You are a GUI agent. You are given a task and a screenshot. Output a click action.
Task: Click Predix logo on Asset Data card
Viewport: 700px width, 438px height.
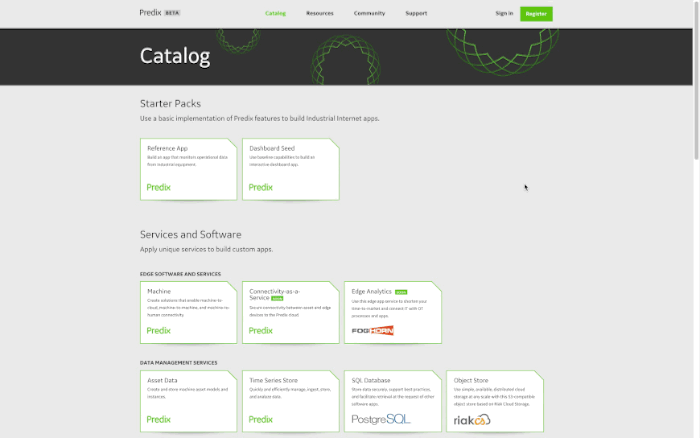coord(158,420)
